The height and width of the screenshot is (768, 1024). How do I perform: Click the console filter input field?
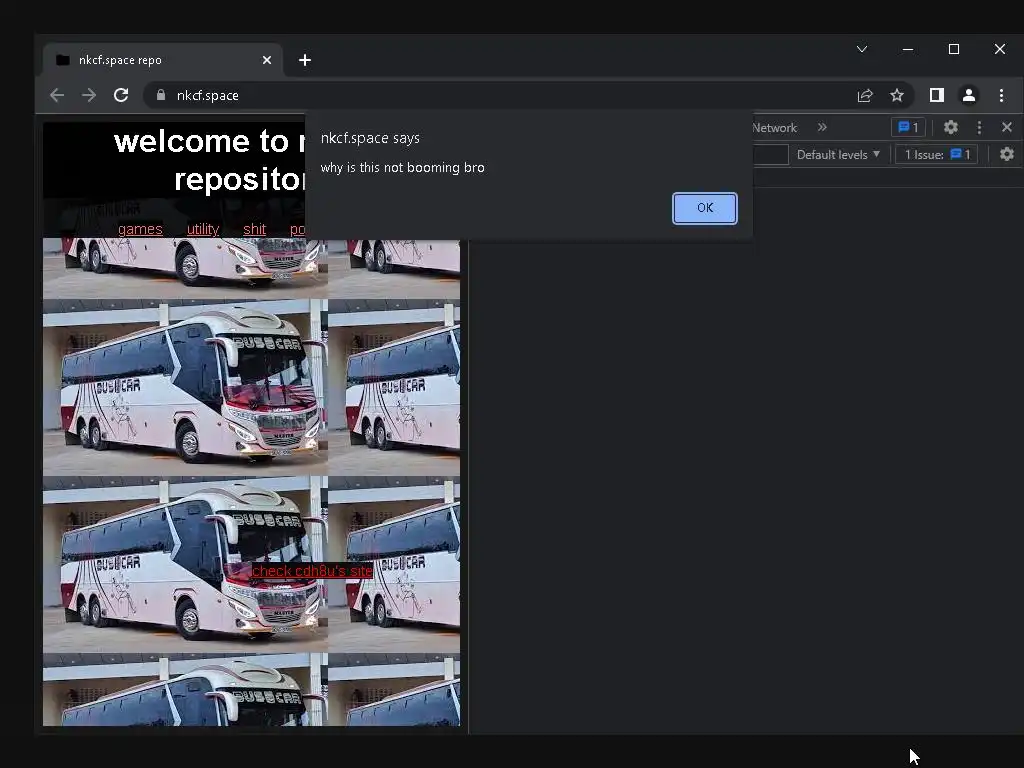[x=771, y=155]
